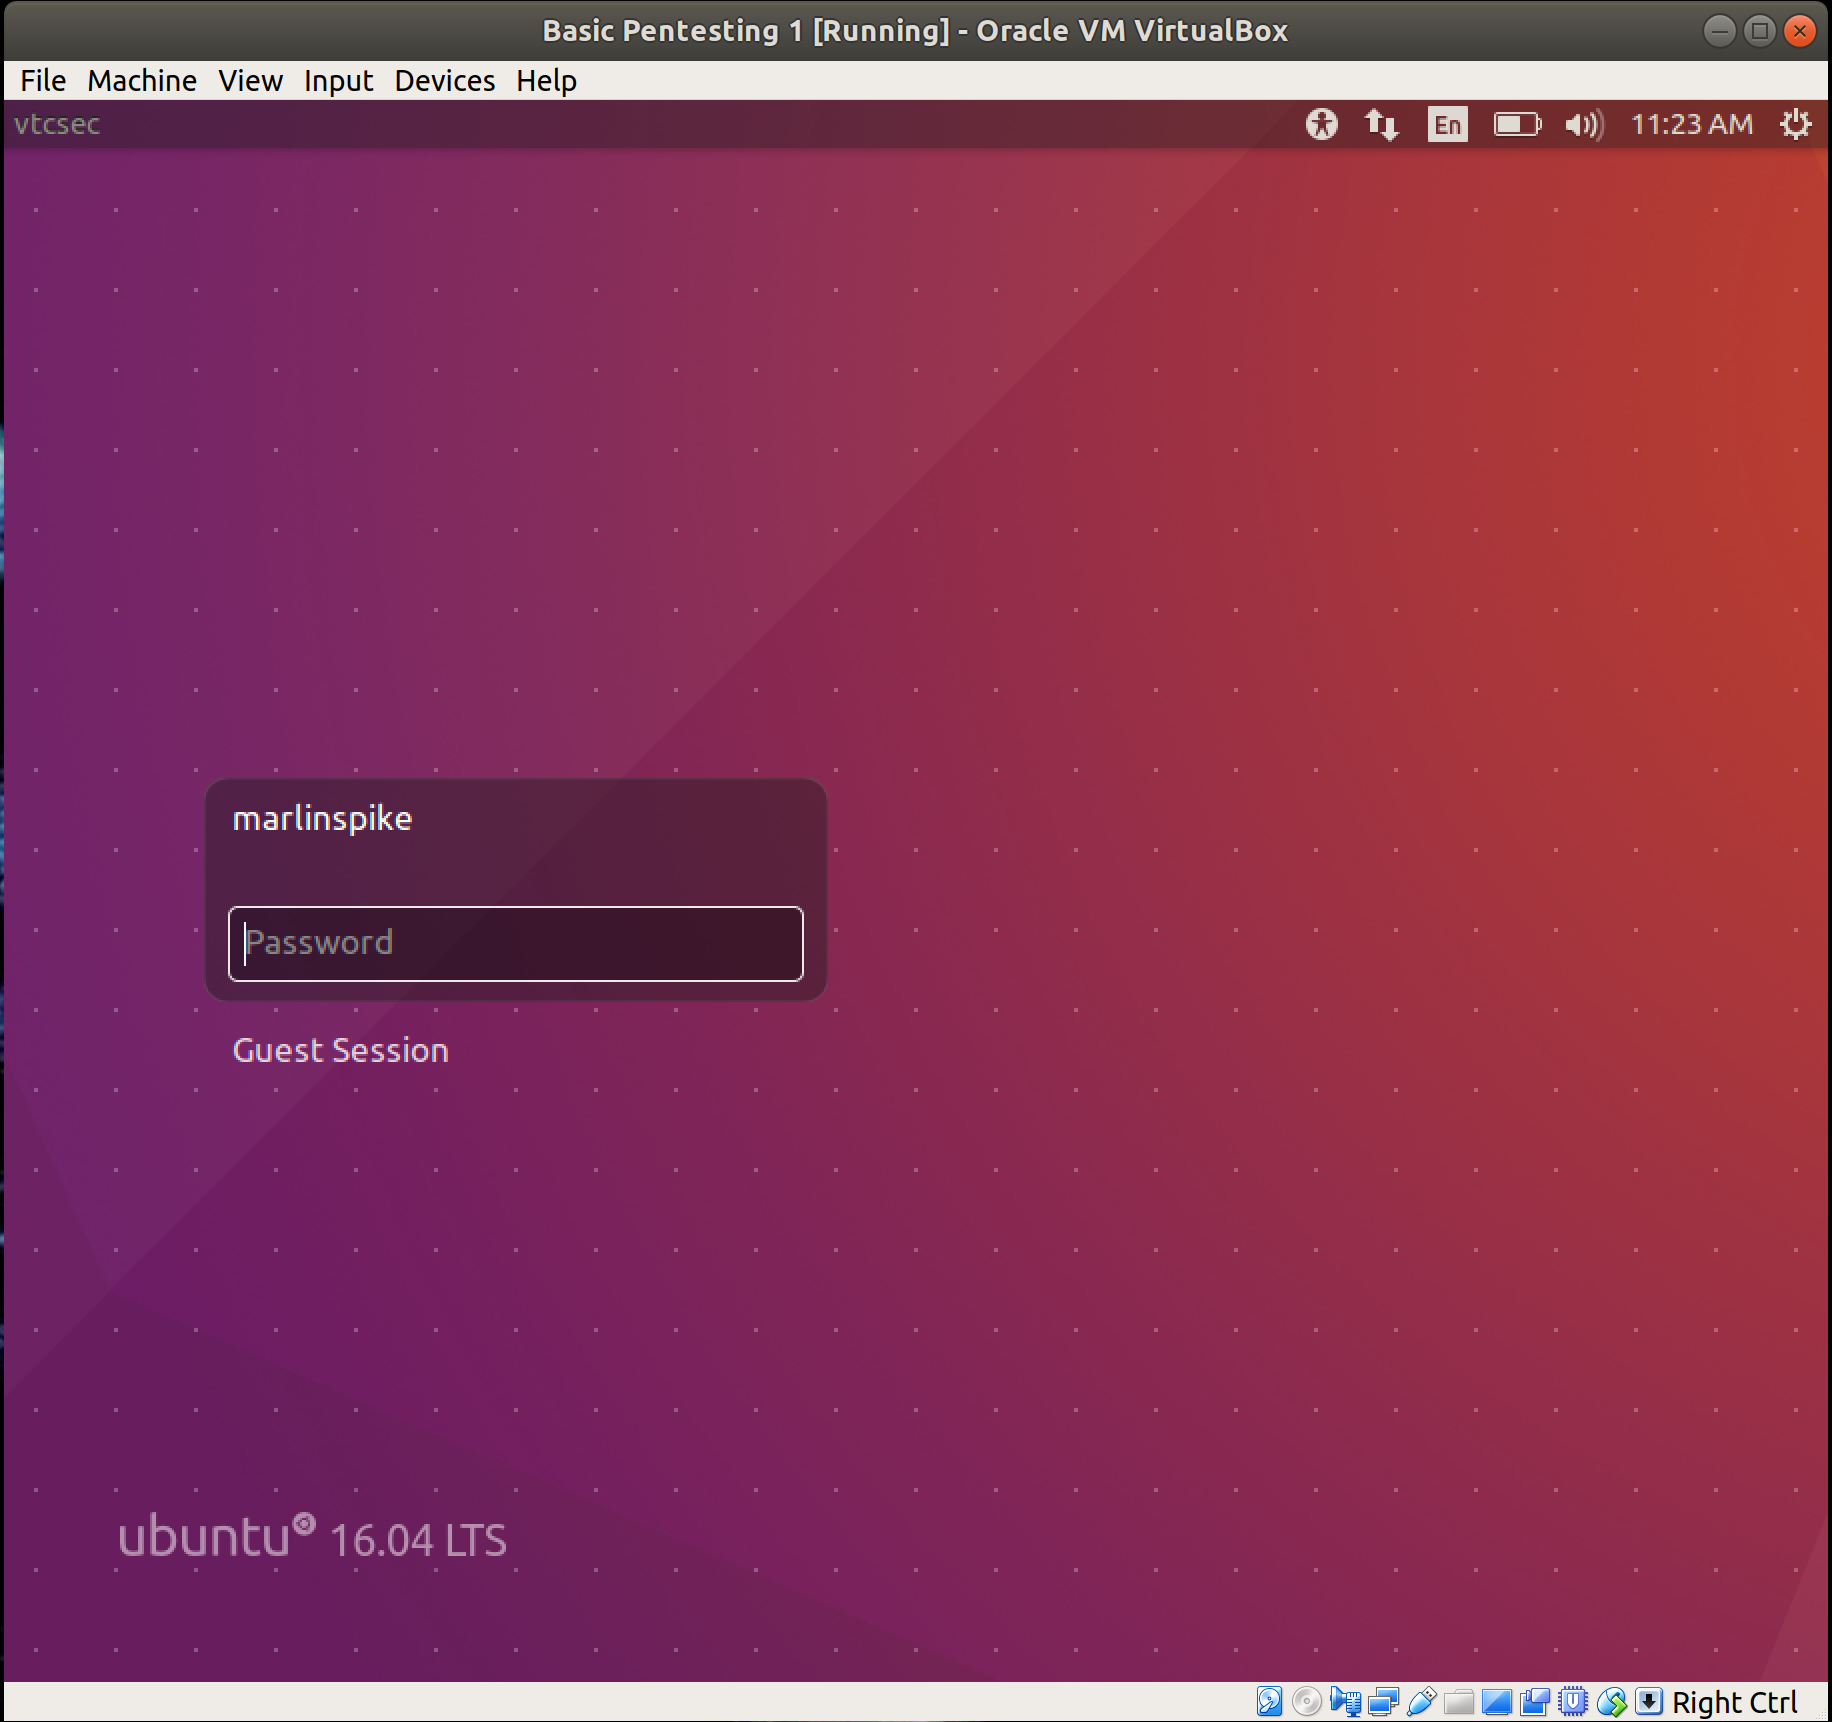Open the Help menu
Image resolution: width=1832 pixels, height=1722 pixels.
click(x=546, y=81)
